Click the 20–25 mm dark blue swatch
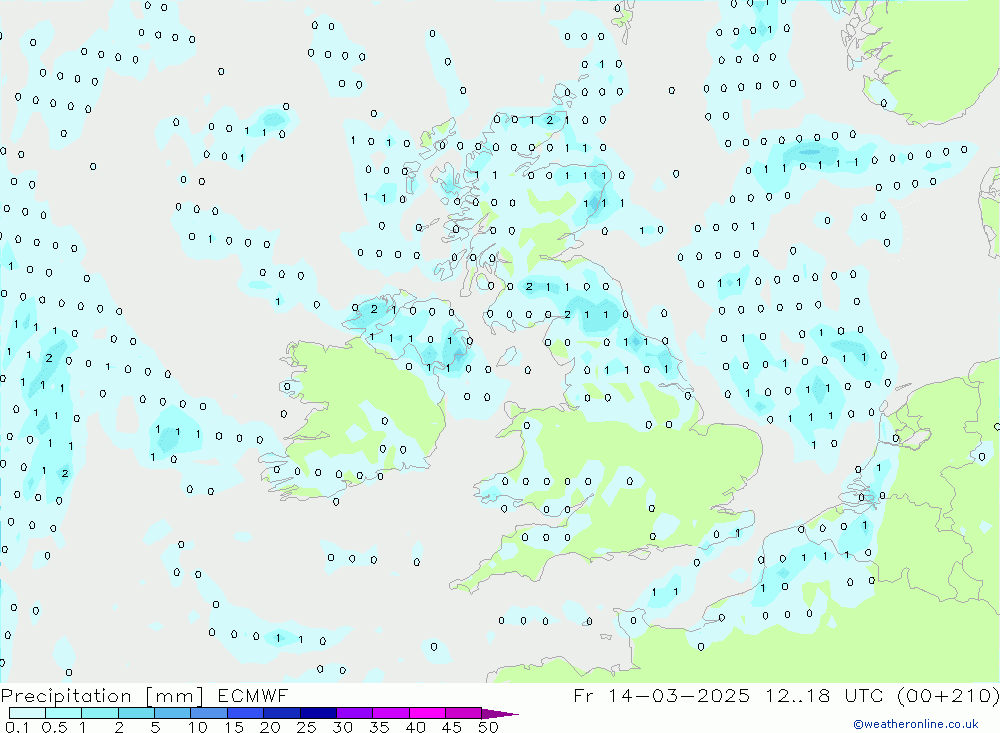The width and height of the screenshot is (1000, 733). pyautogui.click(x=282, y=713)
